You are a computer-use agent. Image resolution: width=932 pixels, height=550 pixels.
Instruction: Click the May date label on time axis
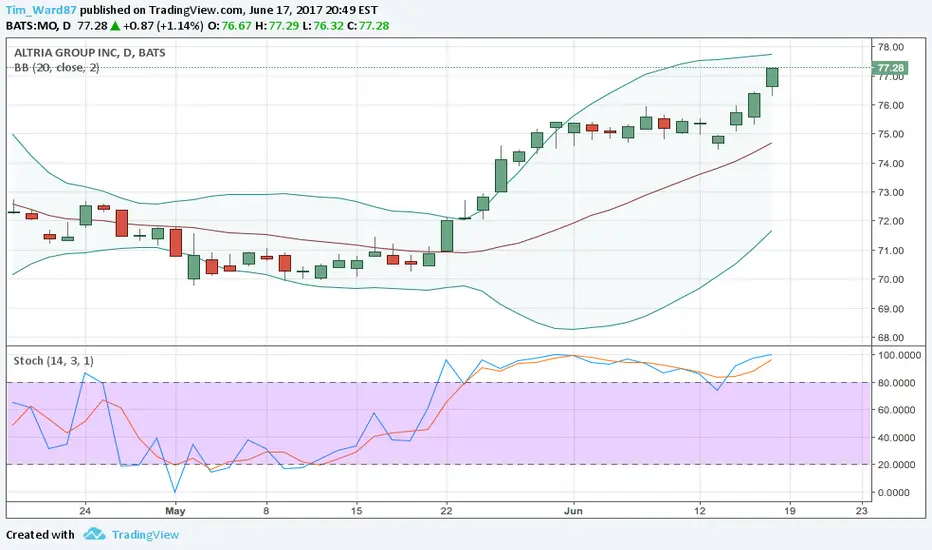point(175,510)
